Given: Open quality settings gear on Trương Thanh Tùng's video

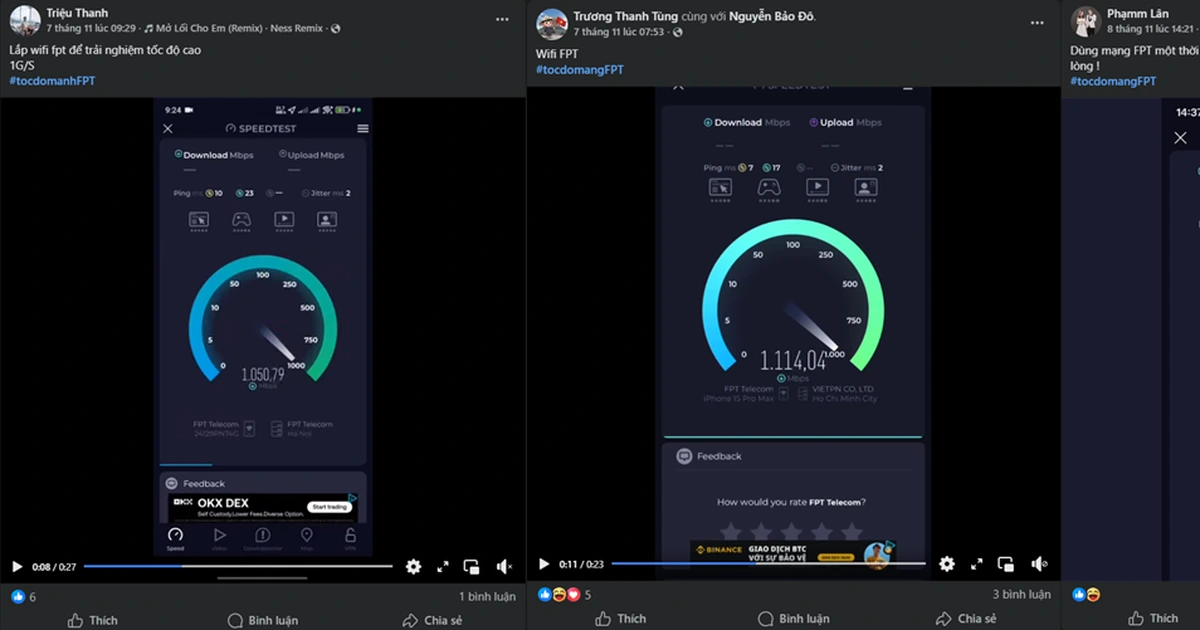Looking at the screenshot, I should coord(946,564).
